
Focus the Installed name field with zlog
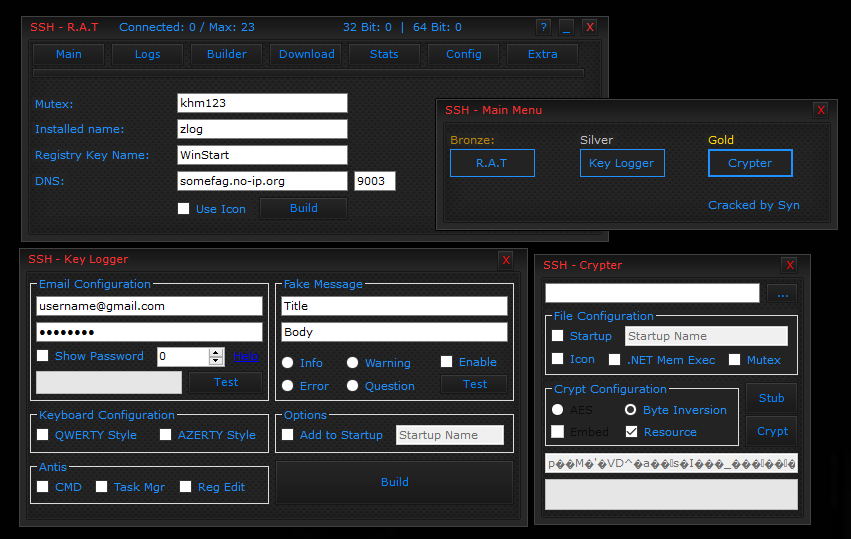[x=262, y=129]
